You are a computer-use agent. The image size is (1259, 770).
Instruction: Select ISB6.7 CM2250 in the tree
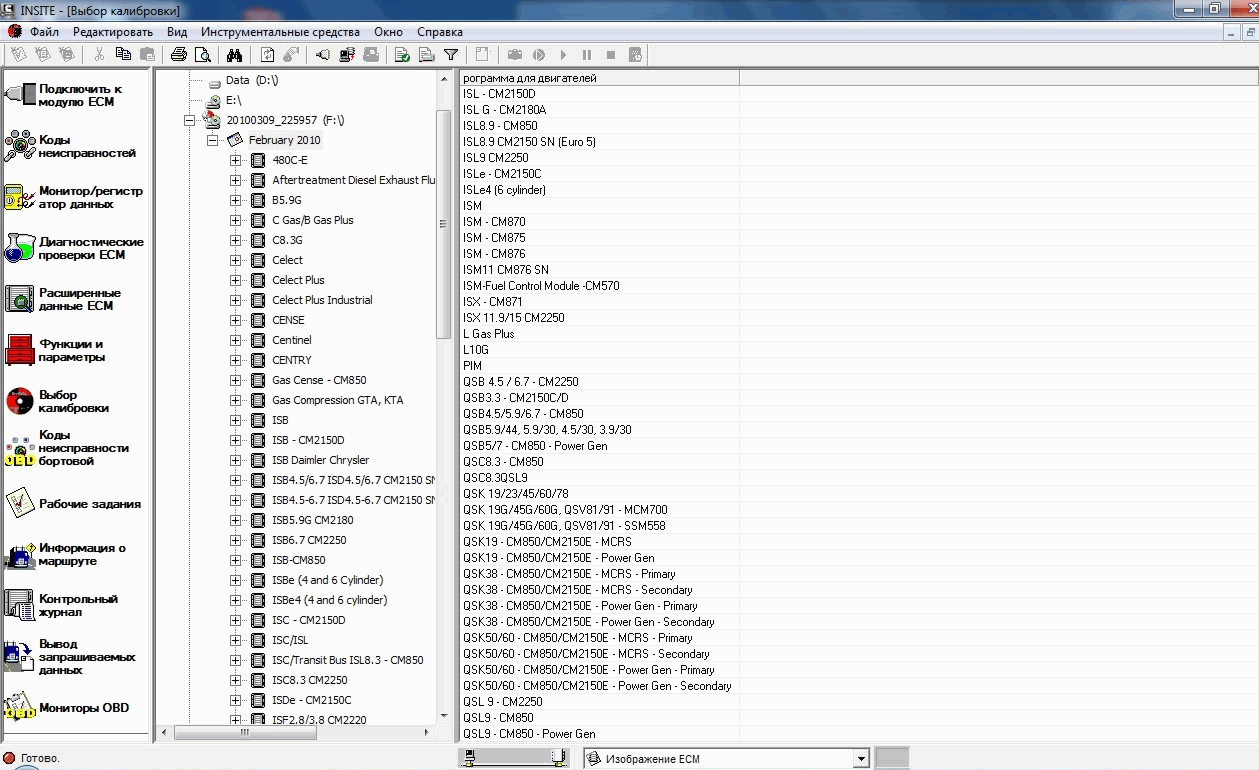point(309,540)
